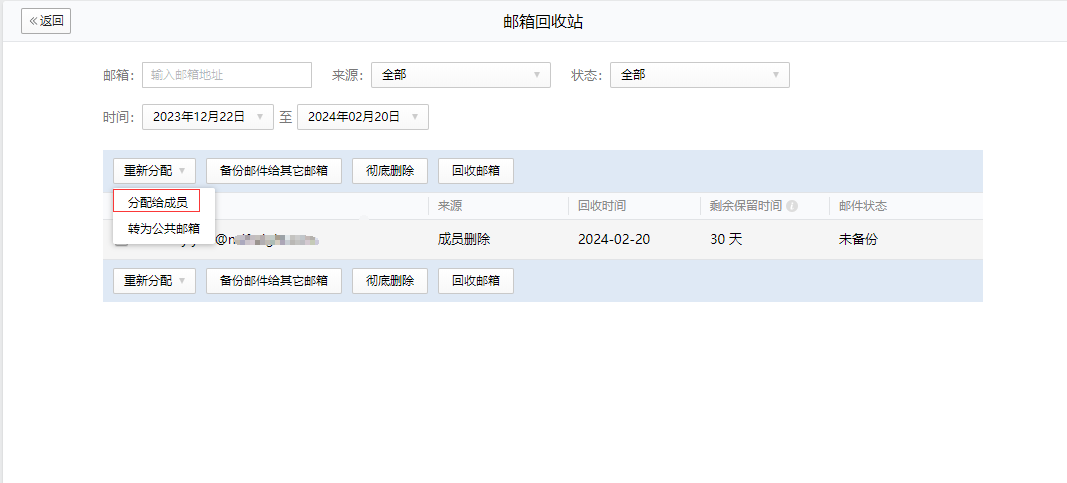
Task: Click the 回收时间 column header
Action: tap(602, 206)
